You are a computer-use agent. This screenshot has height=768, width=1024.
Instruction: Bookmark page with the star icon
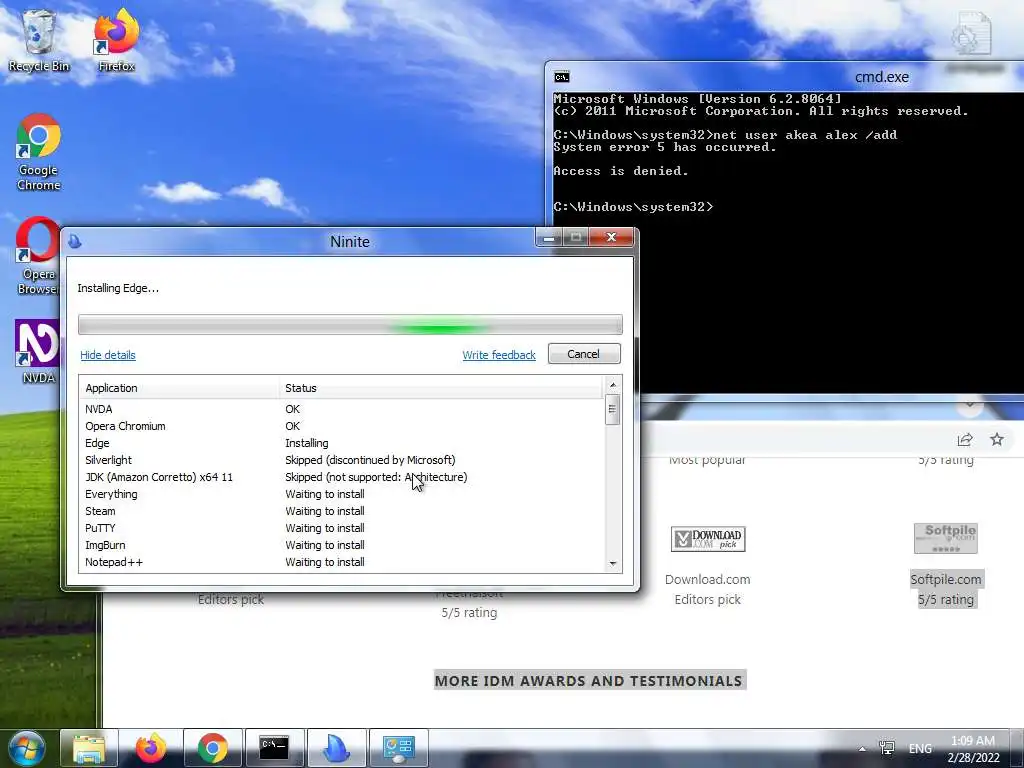pyautogui.click(x=997, y=440)
